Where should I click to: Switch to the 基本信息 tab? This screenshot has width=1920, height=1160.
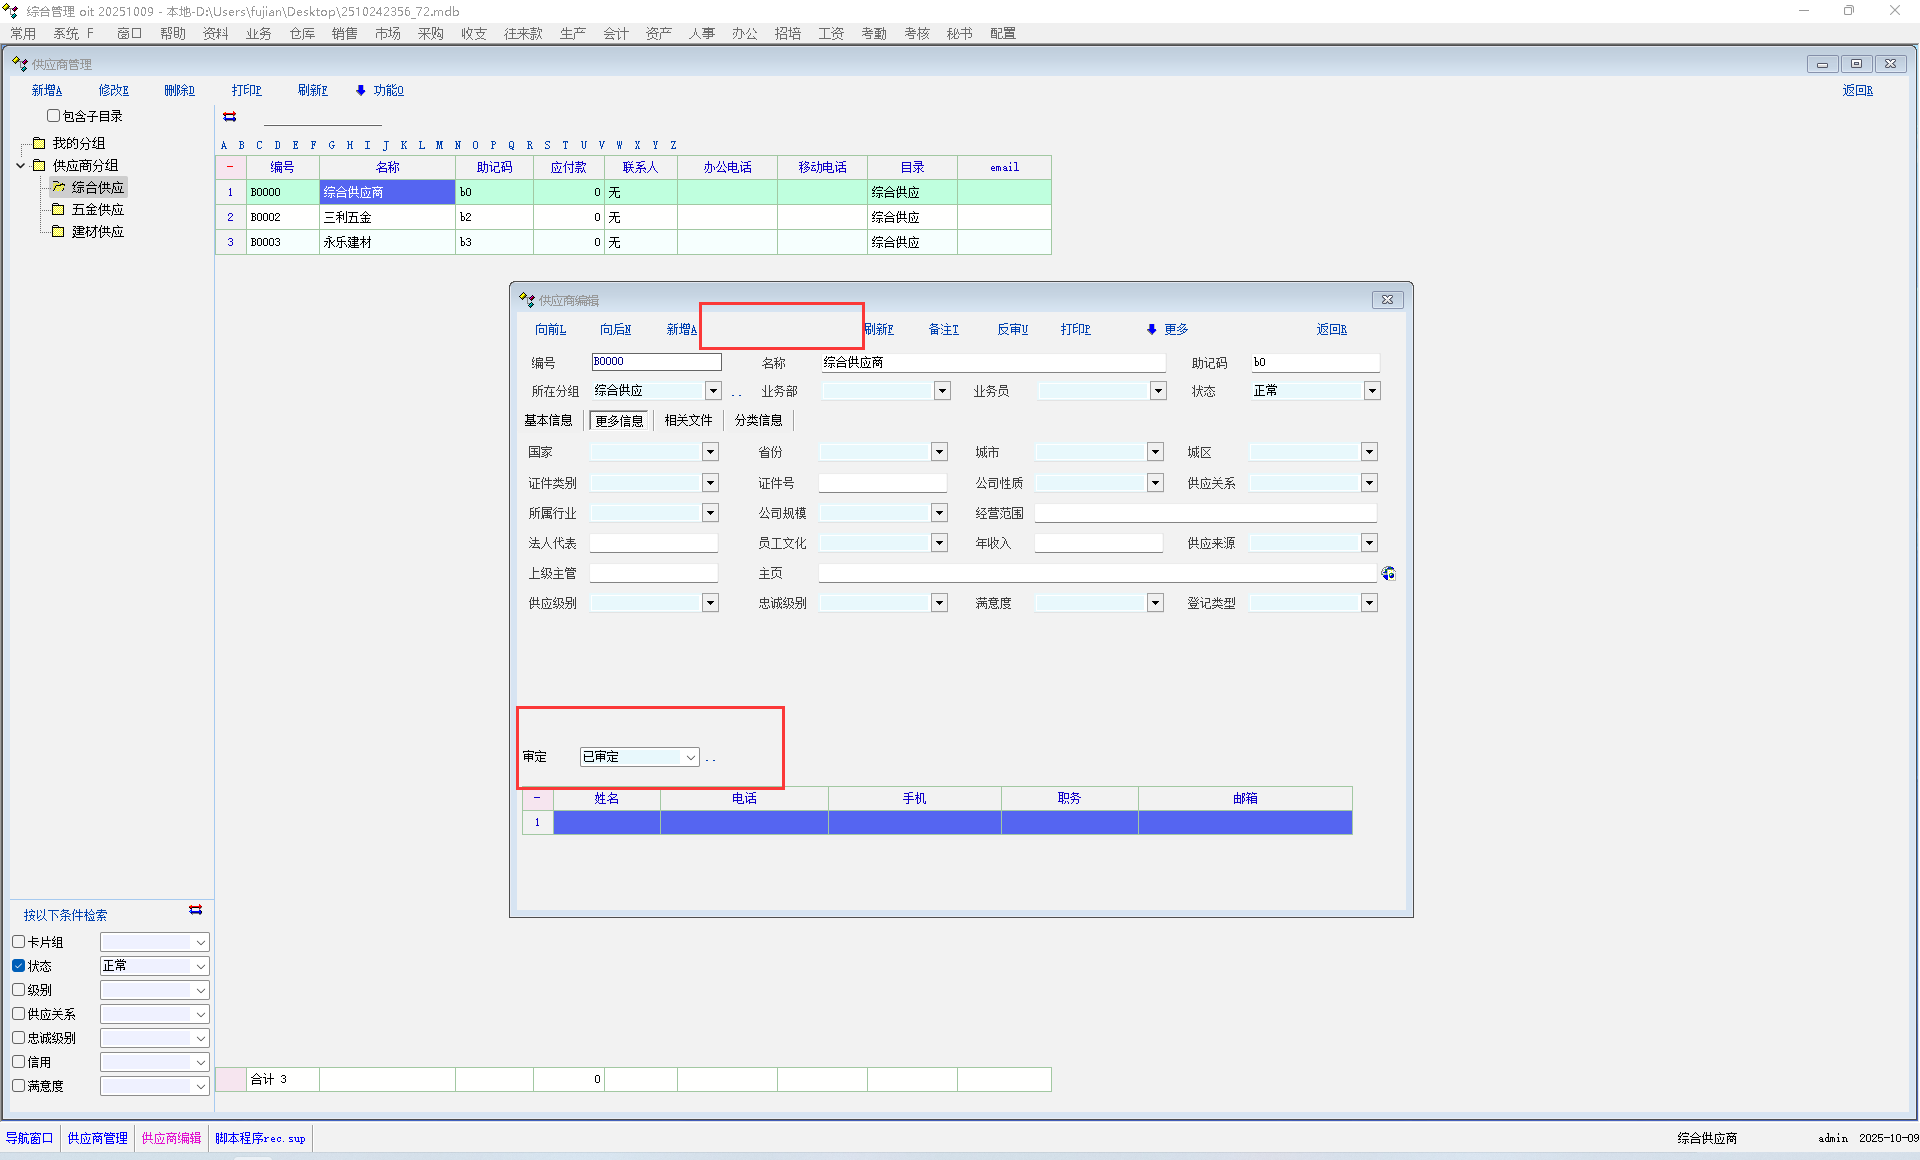(548, 421)
